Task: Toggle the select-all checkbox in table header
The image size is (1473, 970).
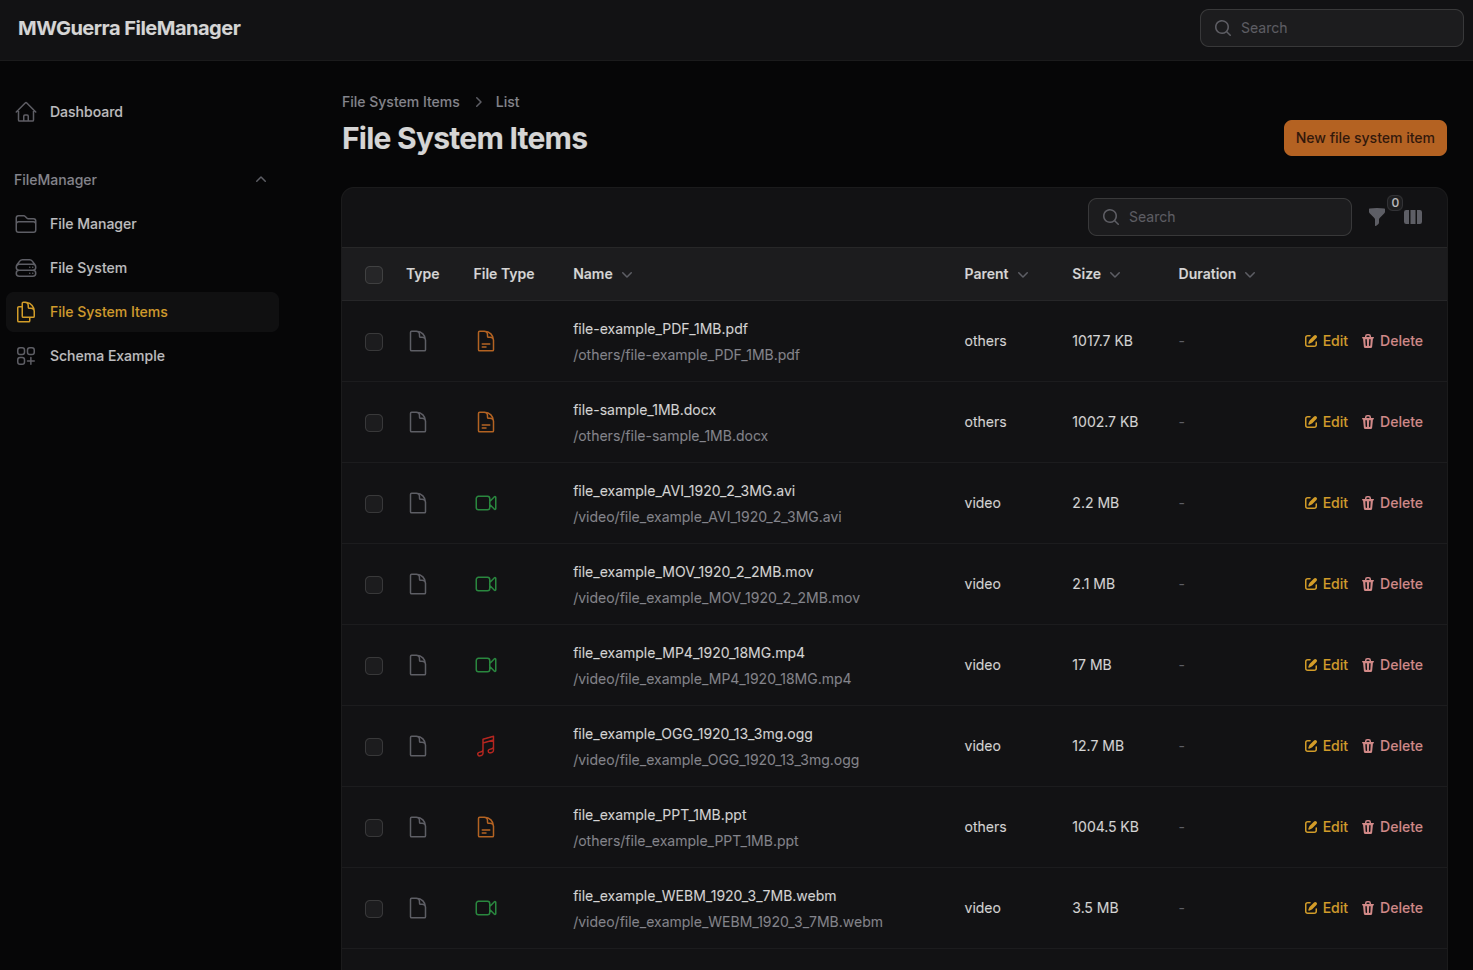Action: coord(374,275)
